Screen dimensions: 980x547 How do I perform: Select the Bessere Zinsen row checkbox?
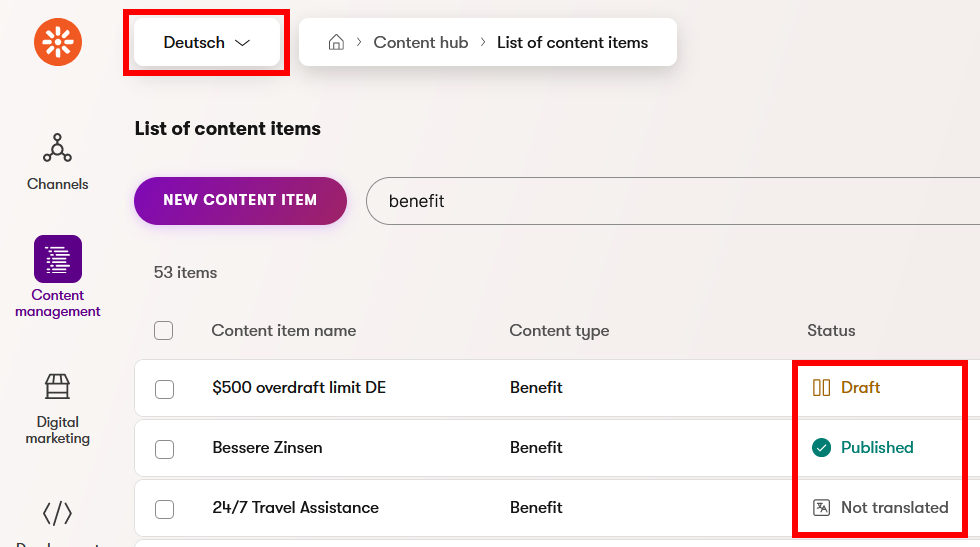coord(165,449)
